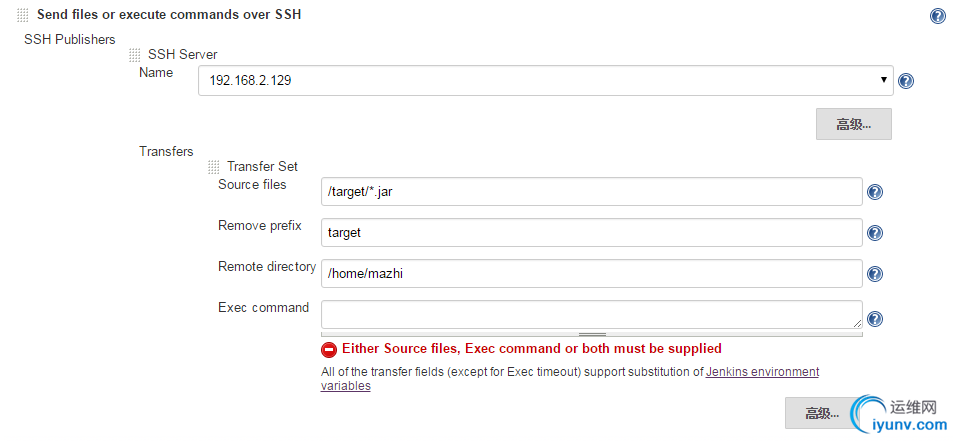Click the SSH Server drag handle

134,54
